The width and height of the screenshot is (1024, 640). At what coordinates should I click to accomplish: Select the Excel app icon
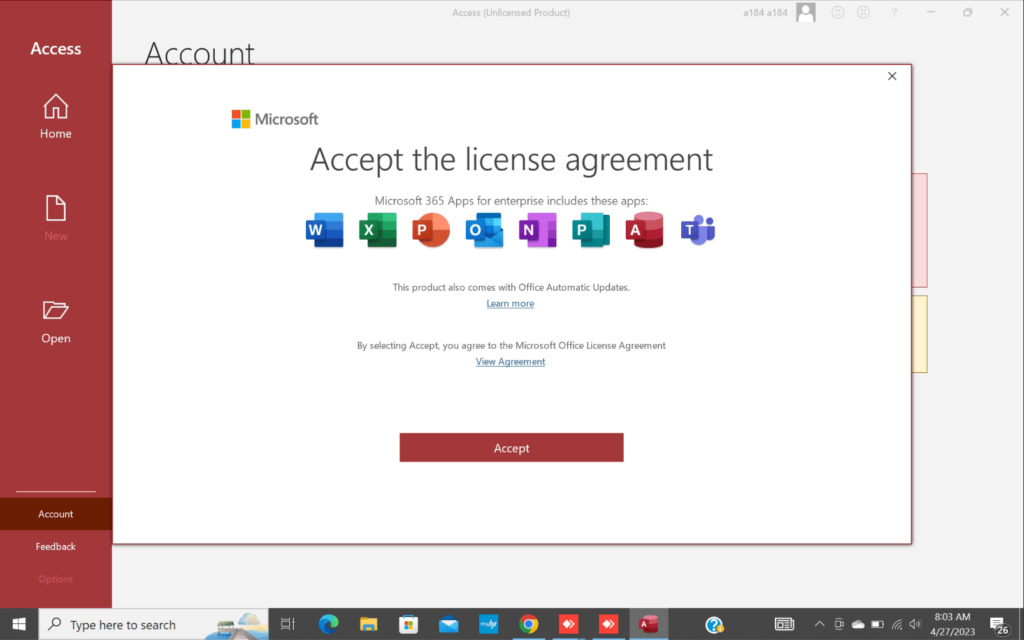pos(377,230)
